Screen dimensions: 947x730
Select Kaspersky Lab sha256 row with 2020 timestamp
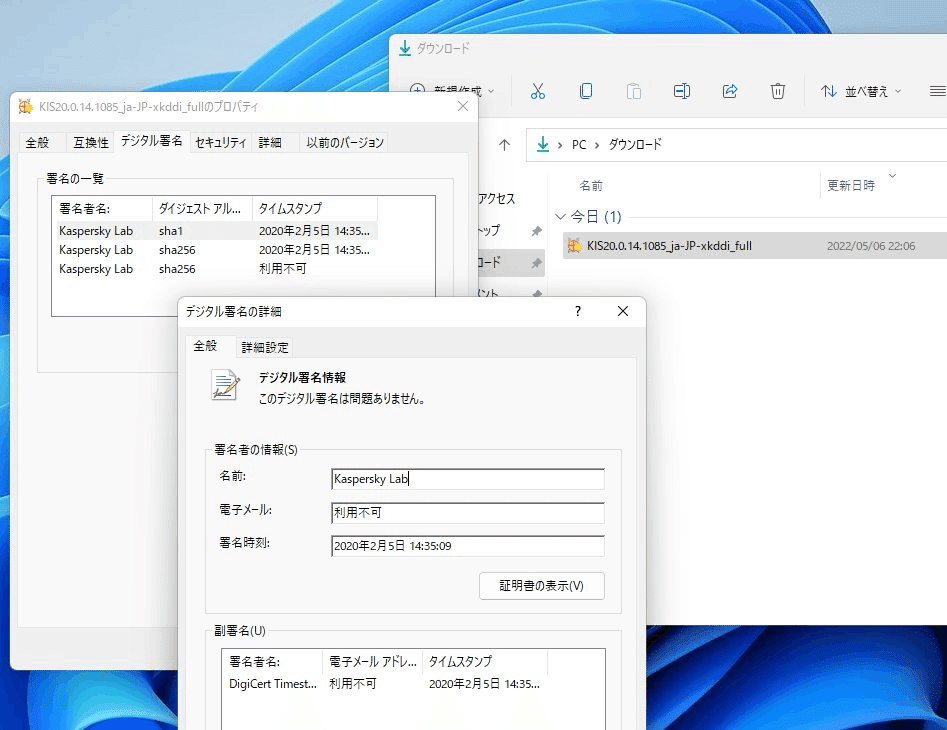click(x=217, y=250)
